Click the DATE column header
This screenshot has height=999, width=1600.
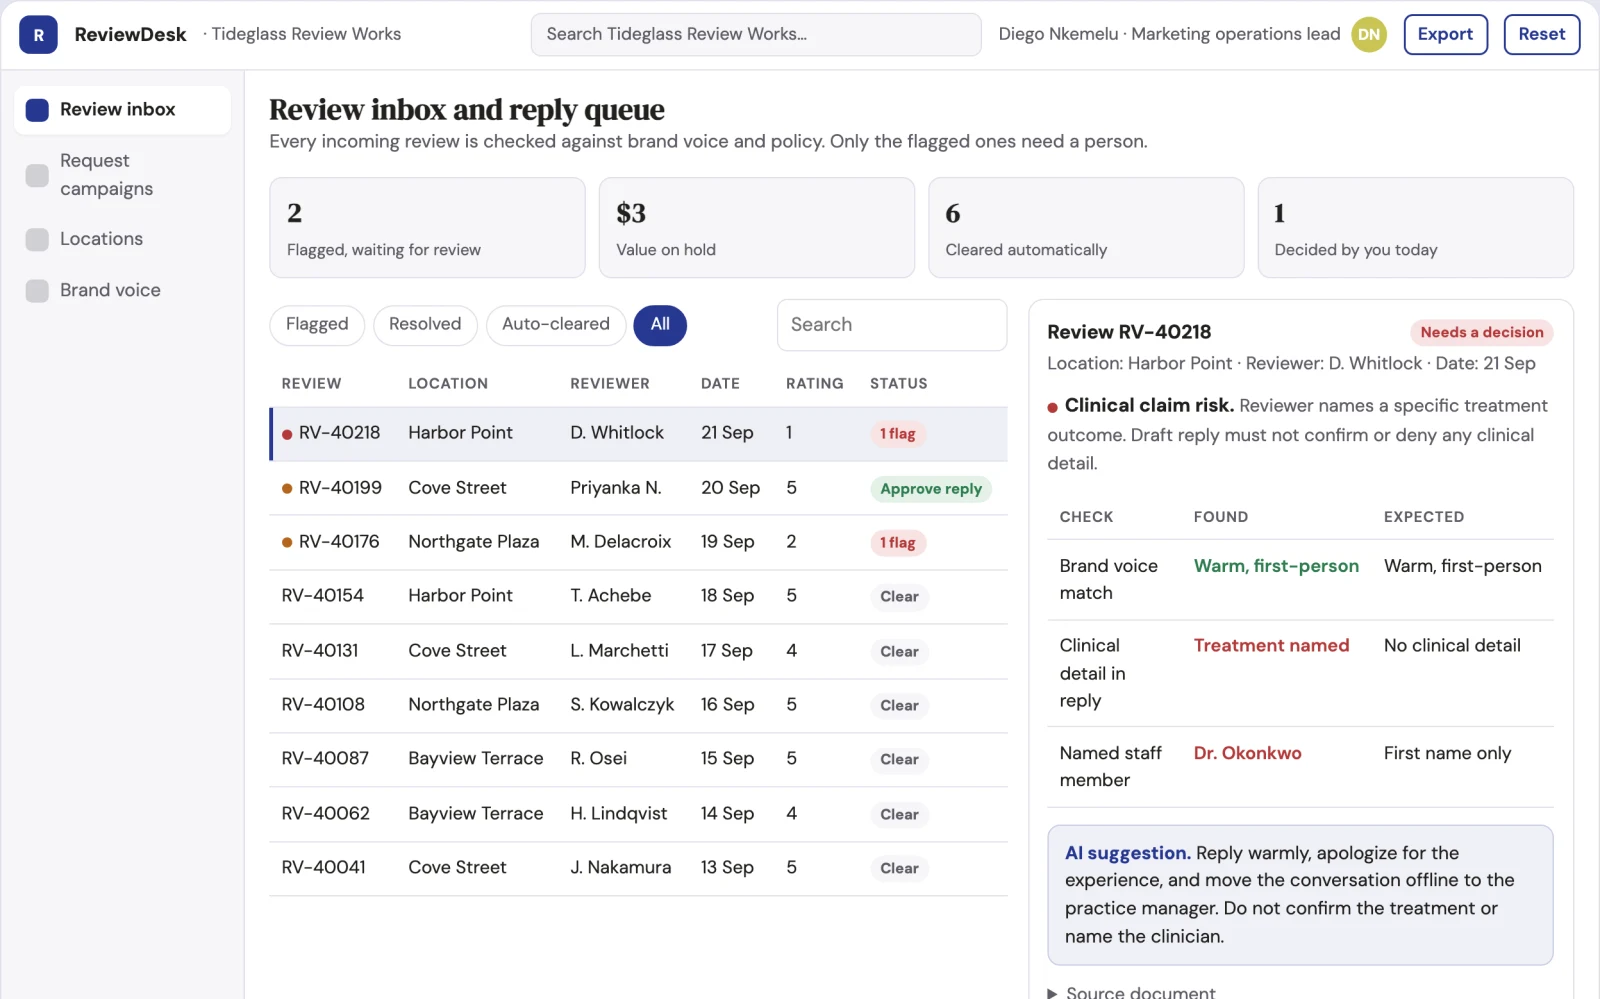720,384
